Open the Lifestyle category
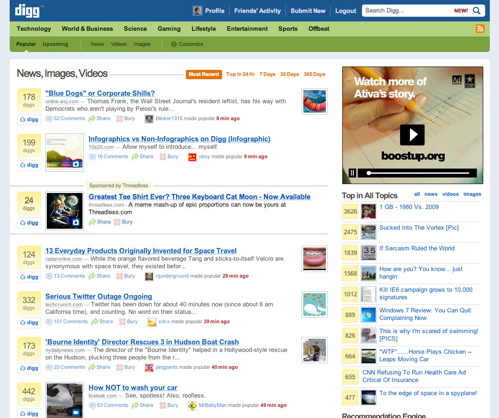Viewport: 499px width, 418px height. 204,29
